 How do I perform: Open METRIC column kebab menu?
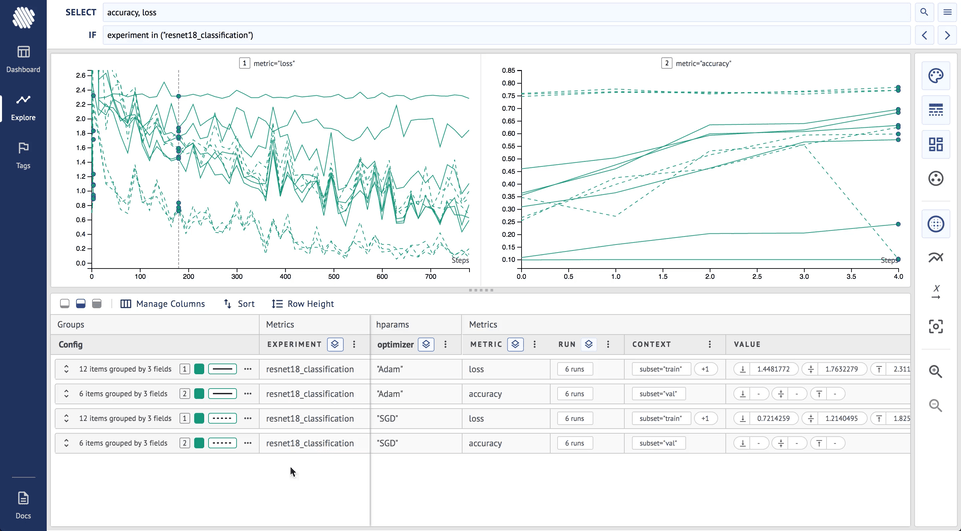534,345
